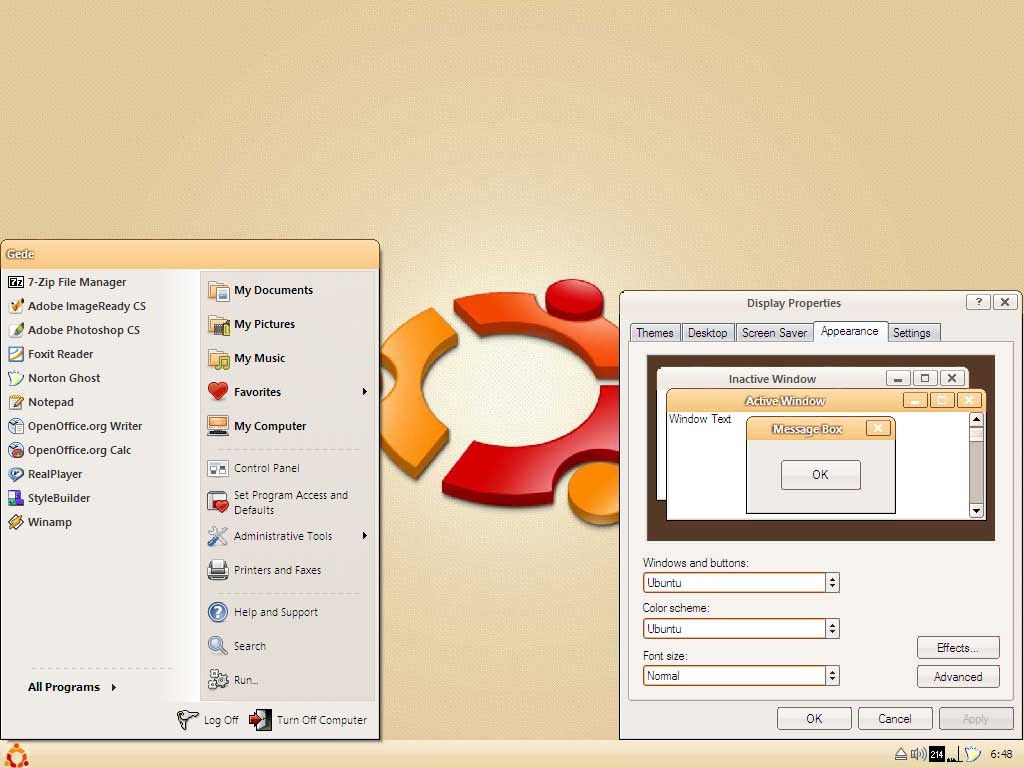Open Printers and Faxes icon

217,570
